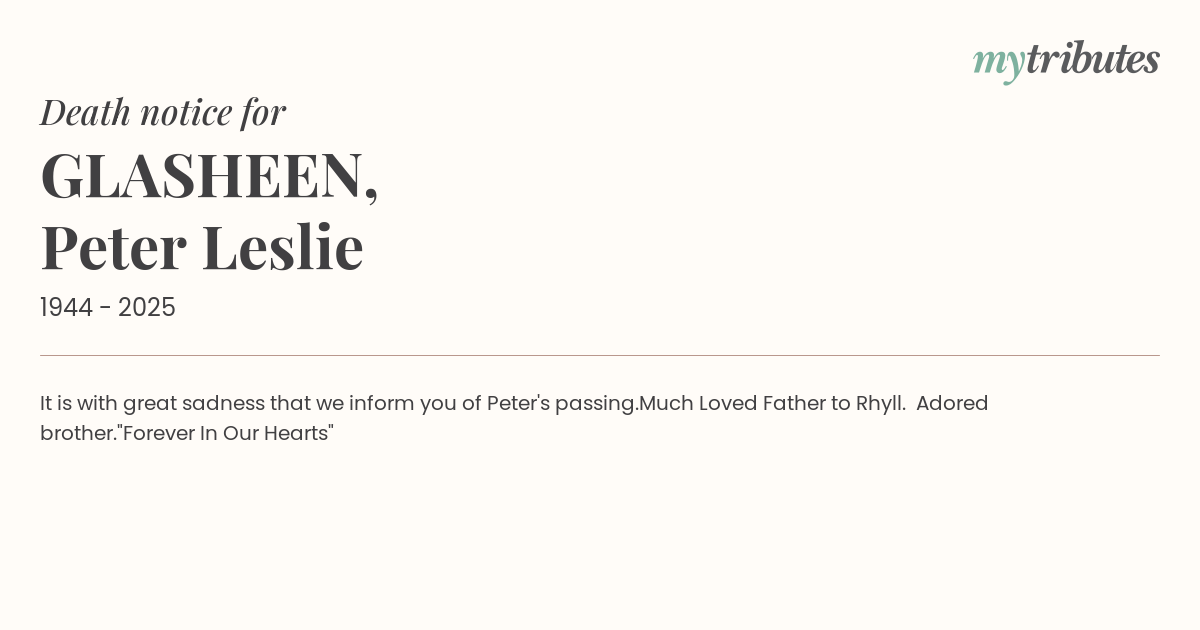Click the words "Peter's passing"
1200x630 pixels.
click(x=562, y=404)
